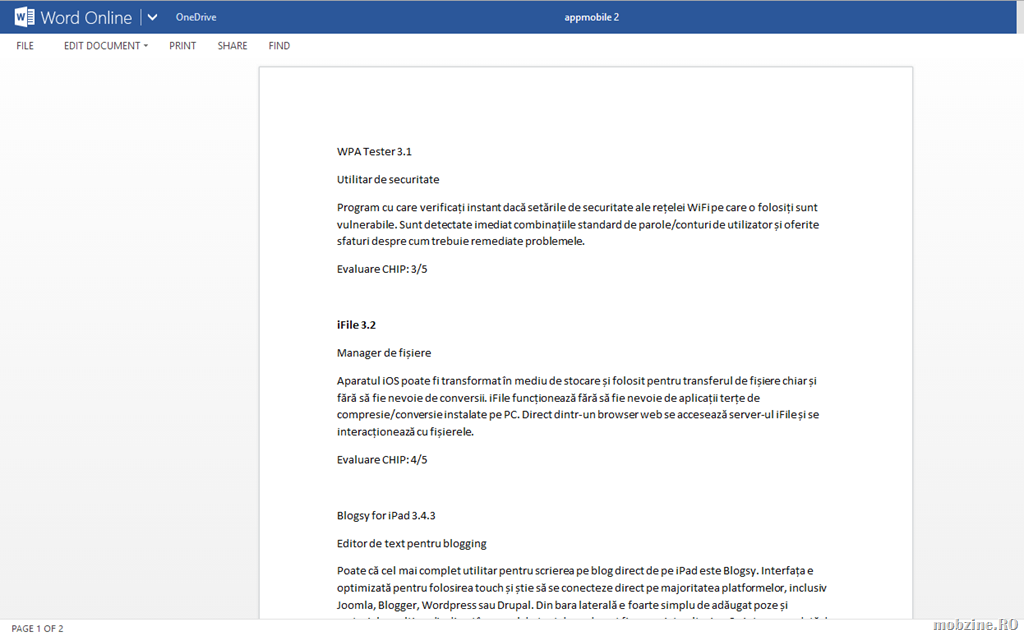Click the paragraph starting Program cu care verificați
Image resolution: width=1024 pixels, height=636 pixels.
(x=578, y=224)
